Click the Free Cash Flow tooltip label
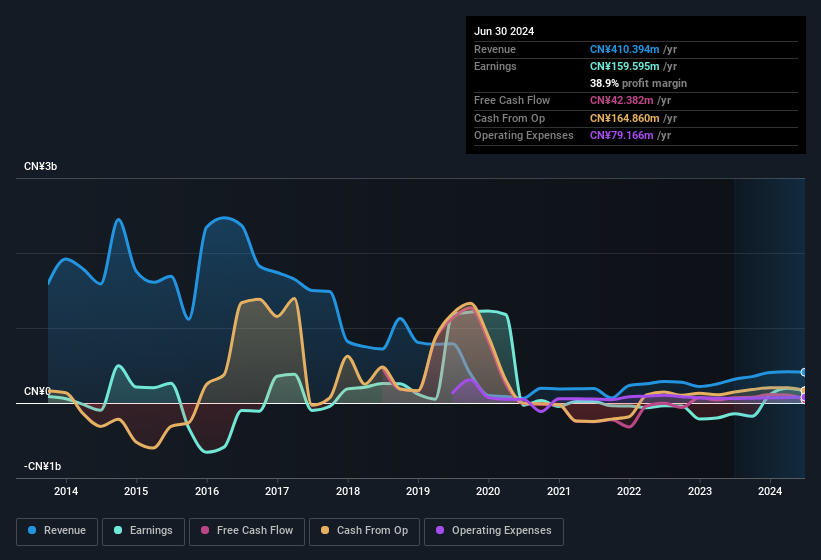Viewport: 821px width, 560px height. [x=512, y=100]
